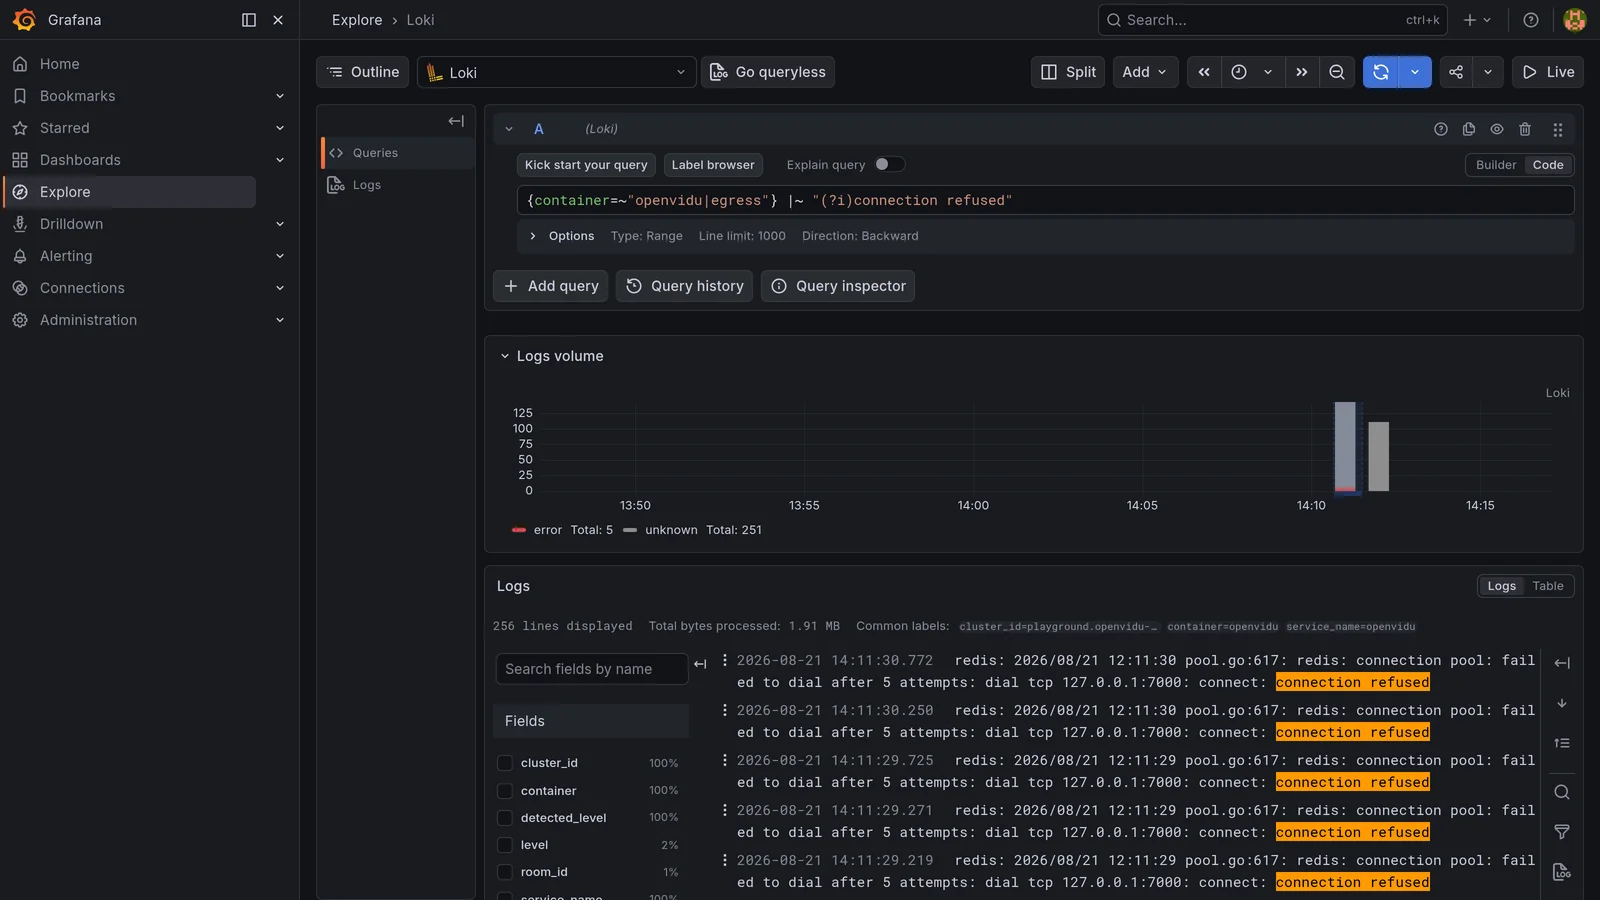Screen dimensions: 1600x900
Task: Click Go queryless button
Action: tap(768, 72)
